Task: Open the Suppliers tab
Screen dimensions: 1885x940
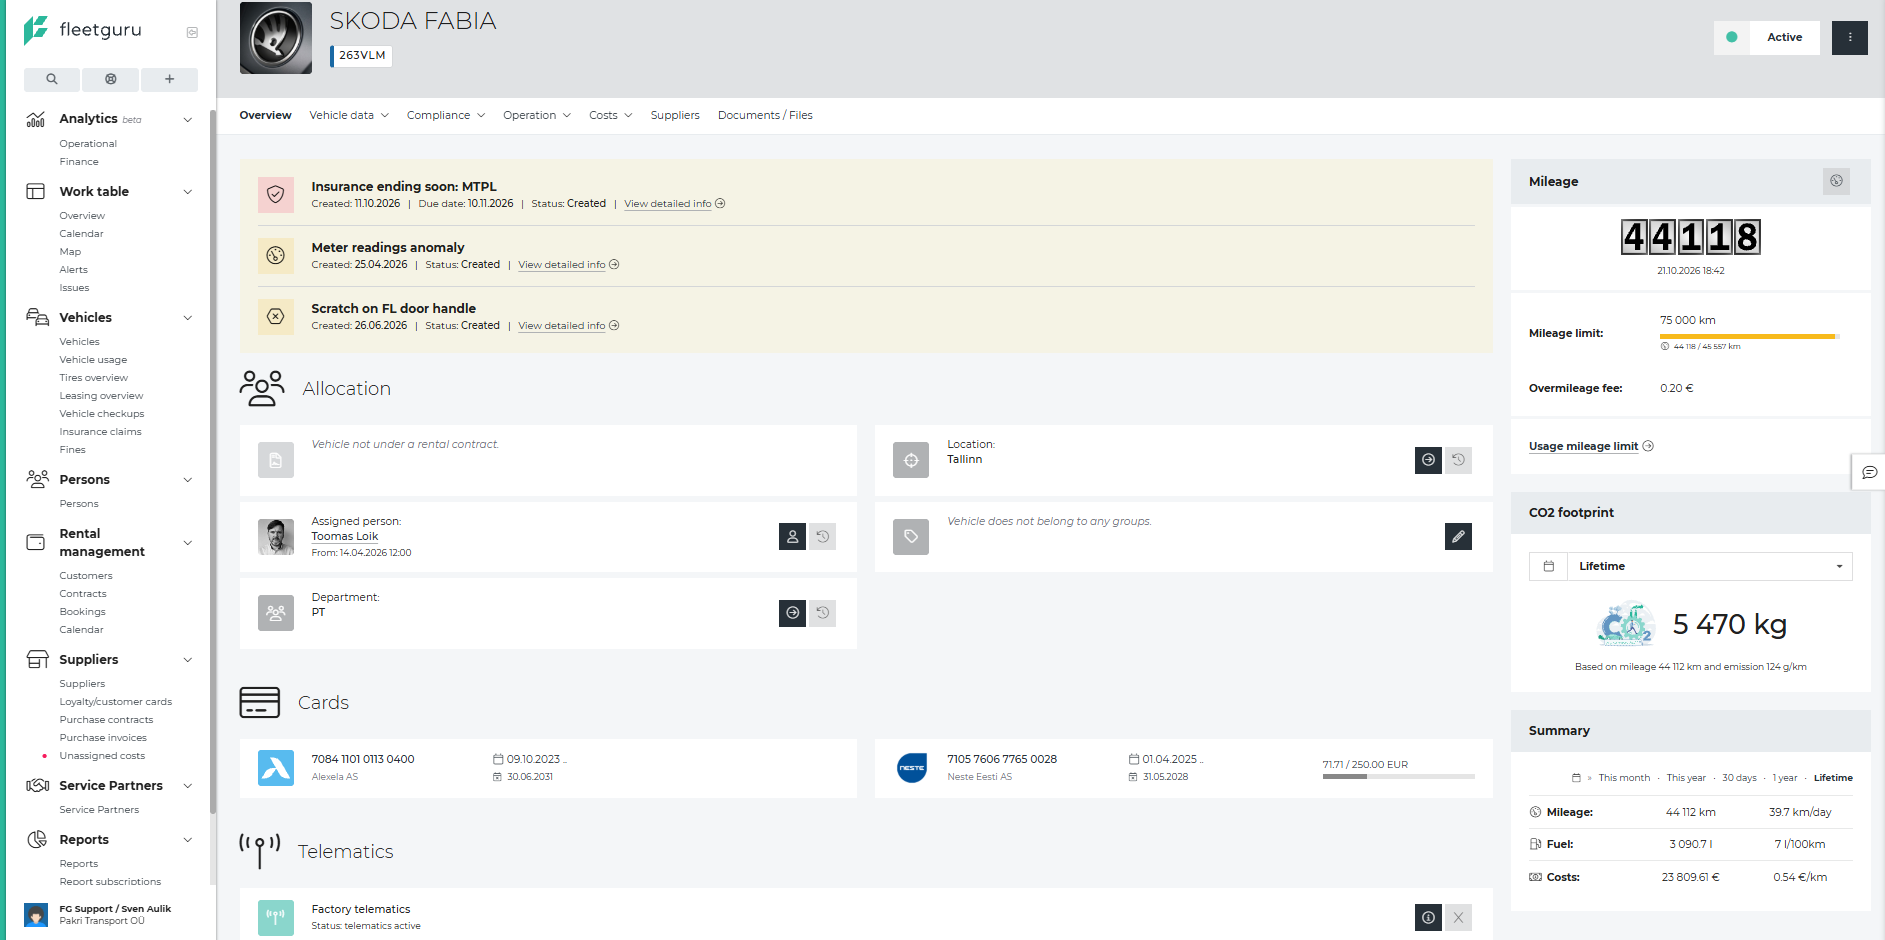Action: pos(675,115)
